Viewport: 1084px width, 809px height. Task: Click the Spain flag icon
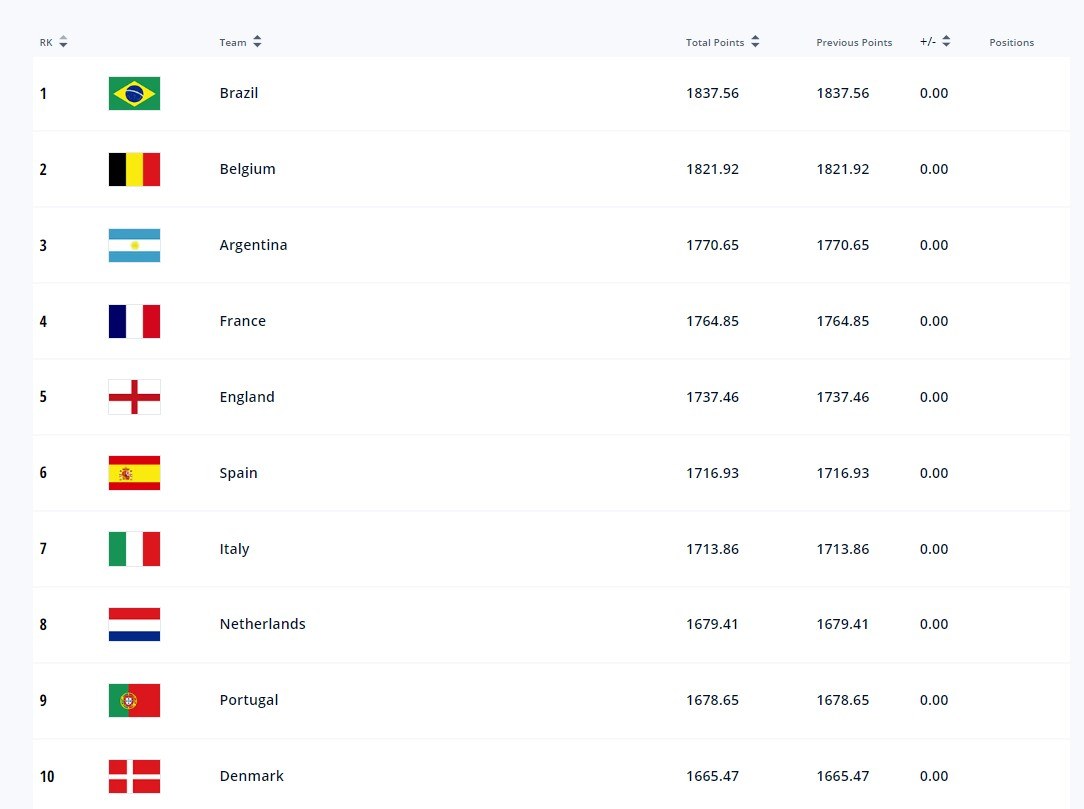pyautogui.click(x=134, y=473)
